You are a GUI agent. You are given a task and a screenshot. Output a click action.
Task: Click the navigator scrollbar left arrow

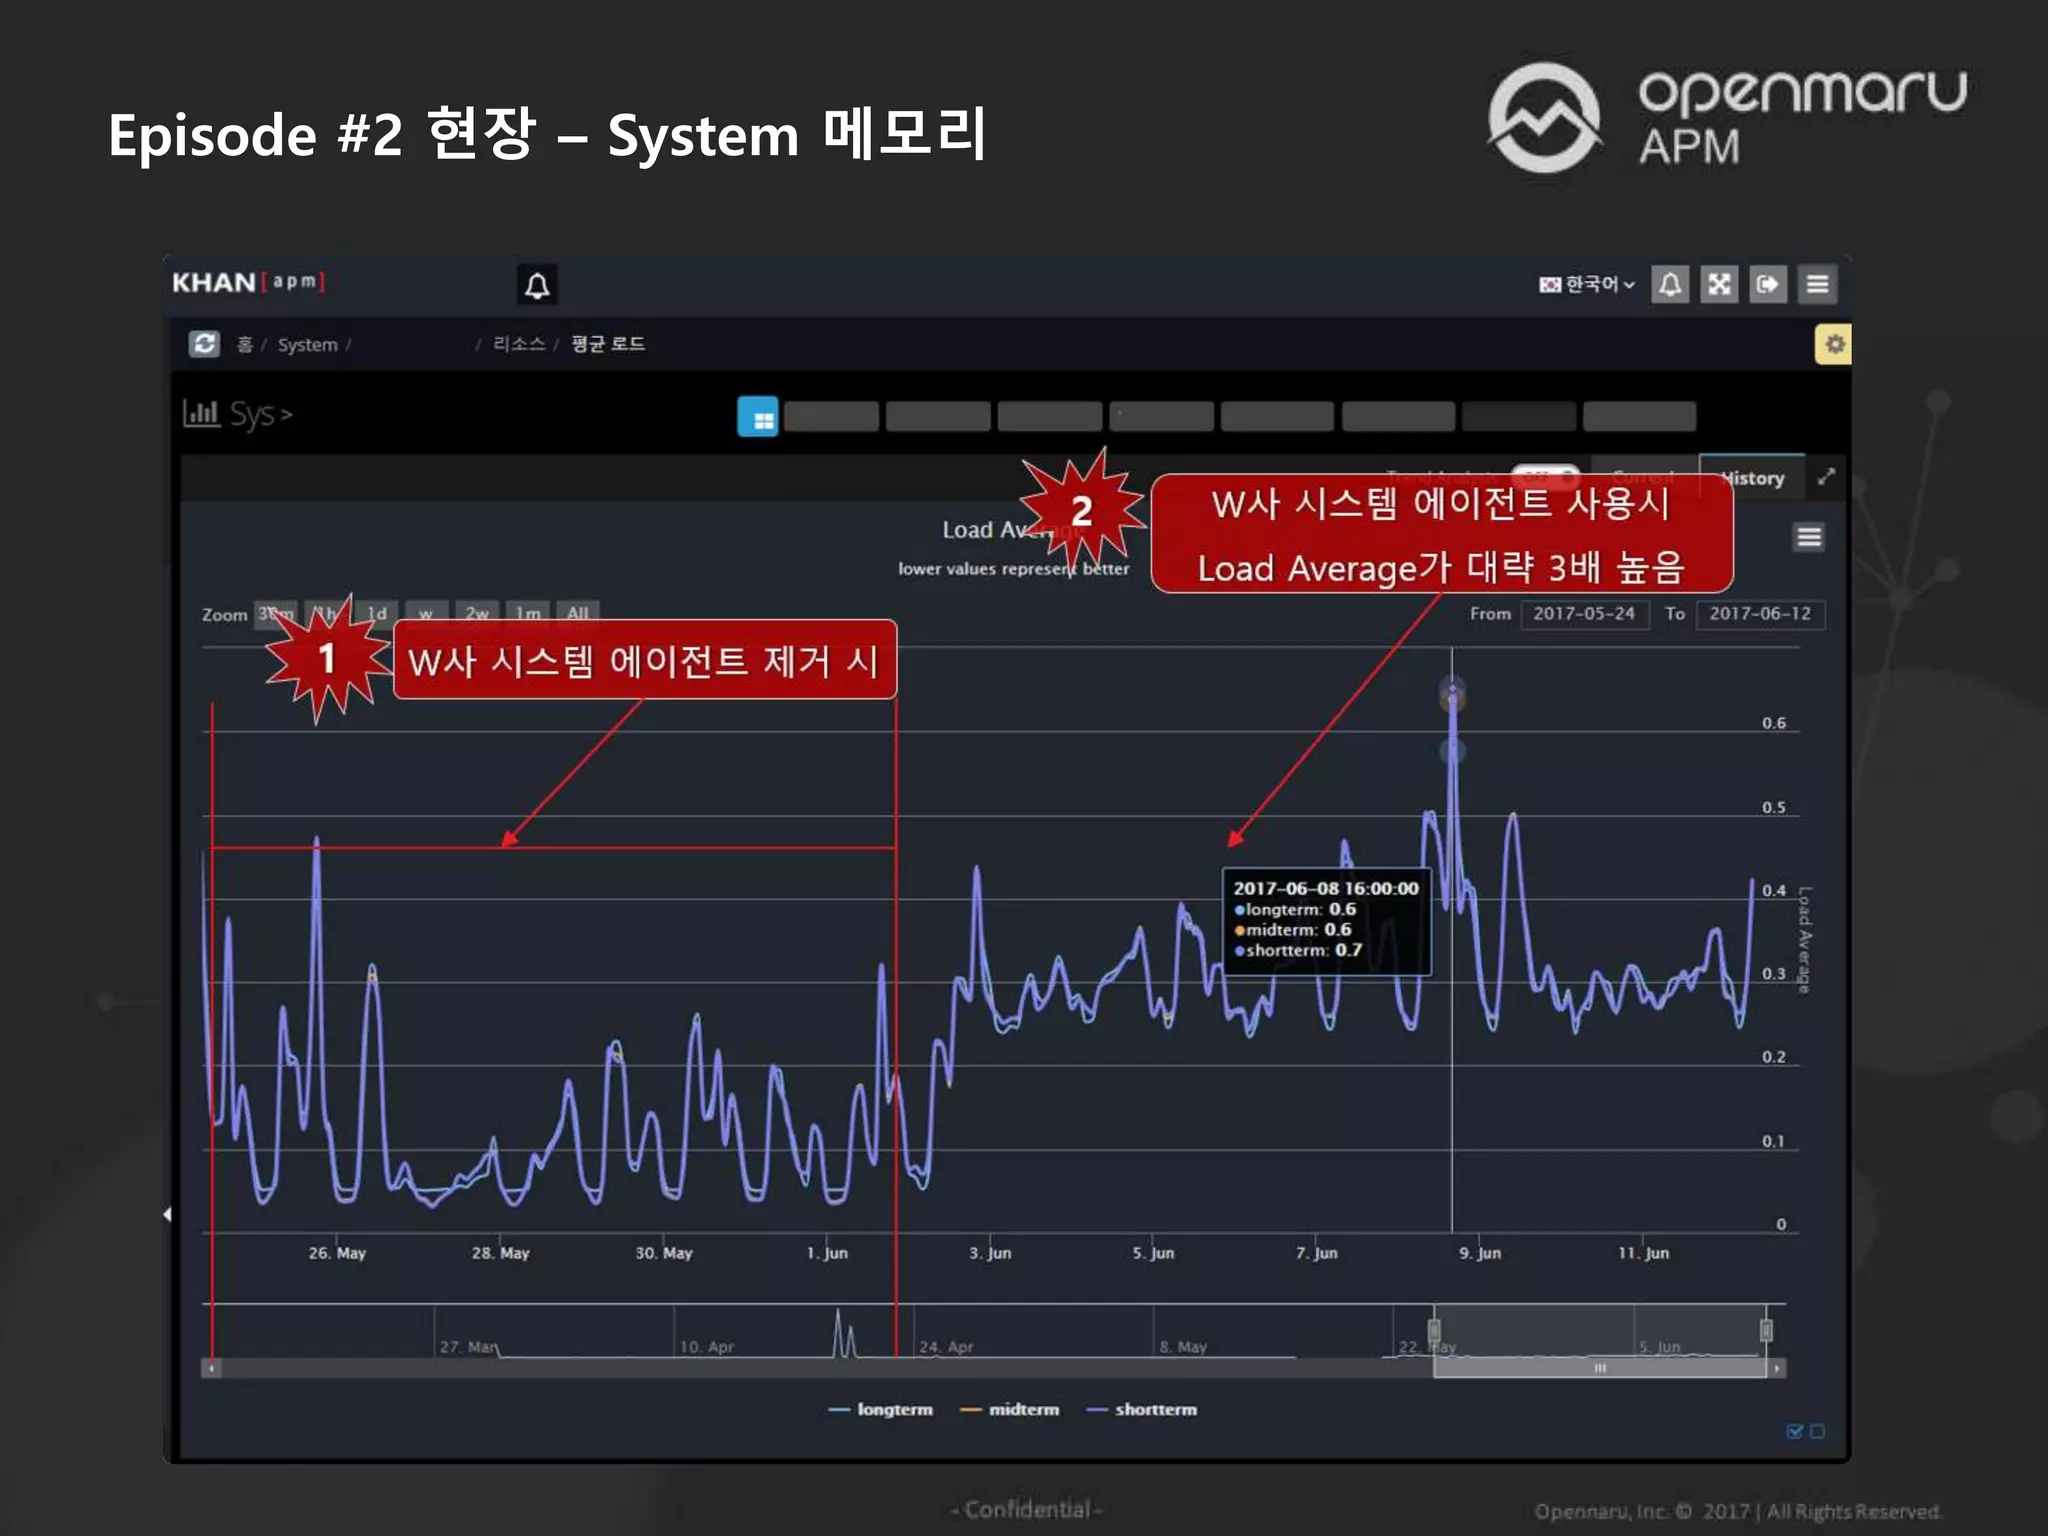click(211, 1368)
